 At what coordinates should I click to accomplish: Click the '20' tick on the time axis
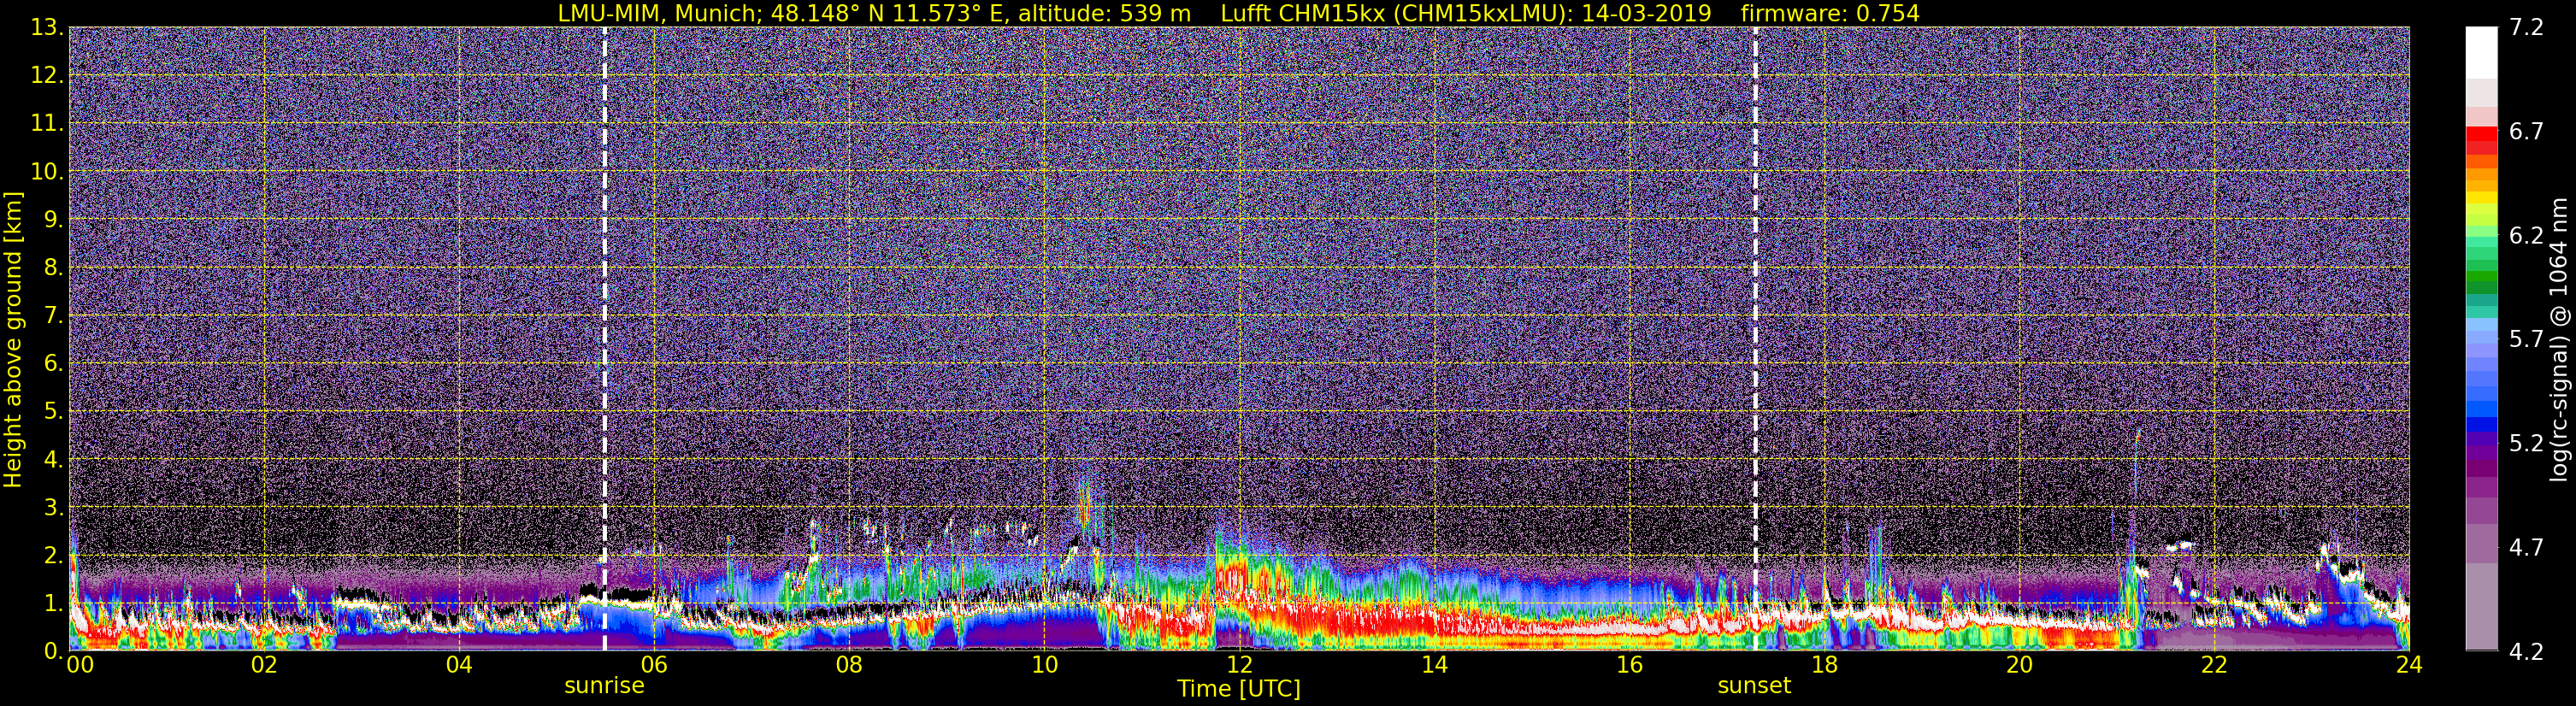click(x=2019, y=666)
